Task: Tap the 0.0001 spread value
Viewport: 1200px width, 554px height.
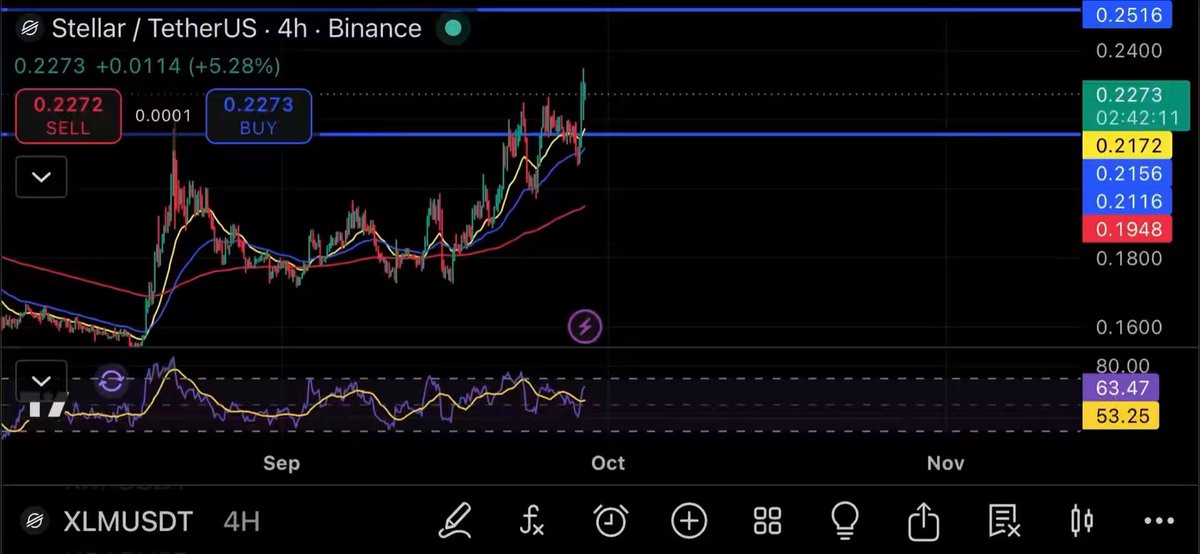Action: [x=163, y=116]
